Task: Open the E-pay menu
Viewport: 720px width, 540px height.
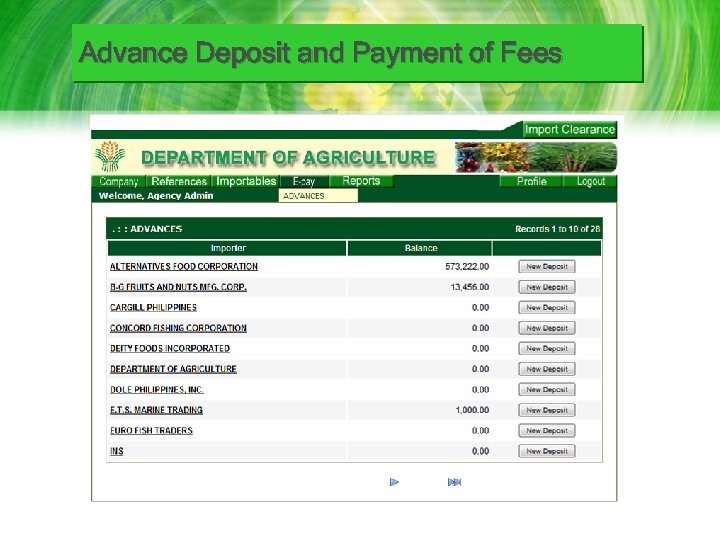Action: pyautogui.click(x=304, y=181)
